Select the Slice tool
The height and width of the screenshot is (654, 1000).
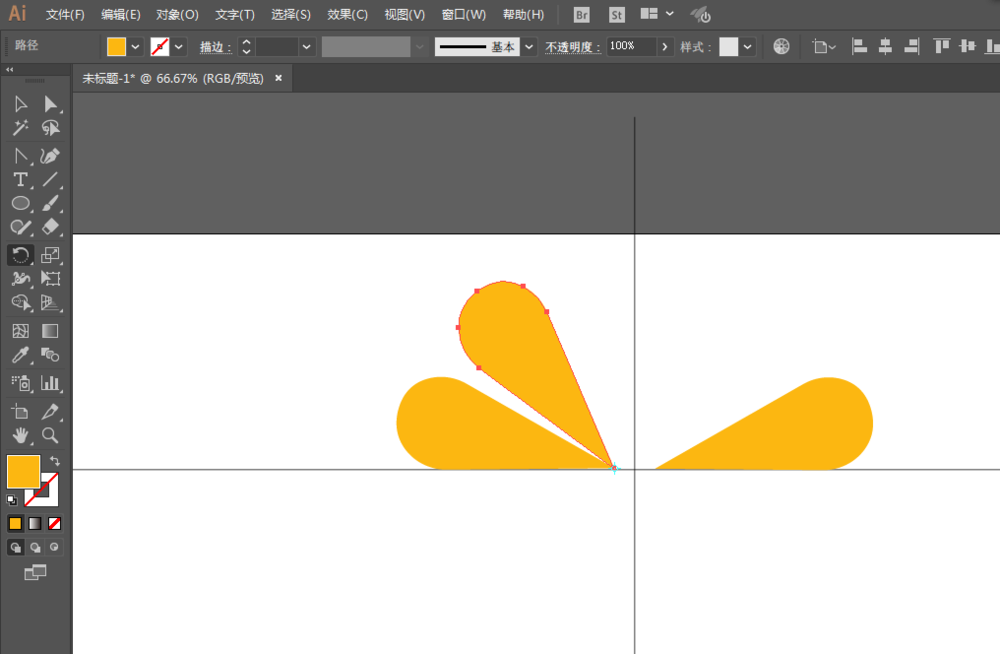[50, 412]
